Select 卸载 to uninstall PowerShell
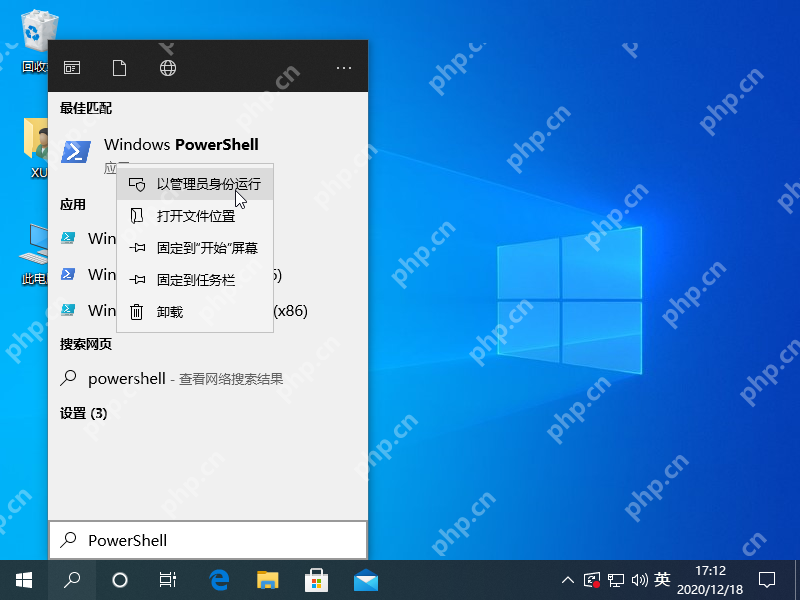800x600 pixels. 170,312
